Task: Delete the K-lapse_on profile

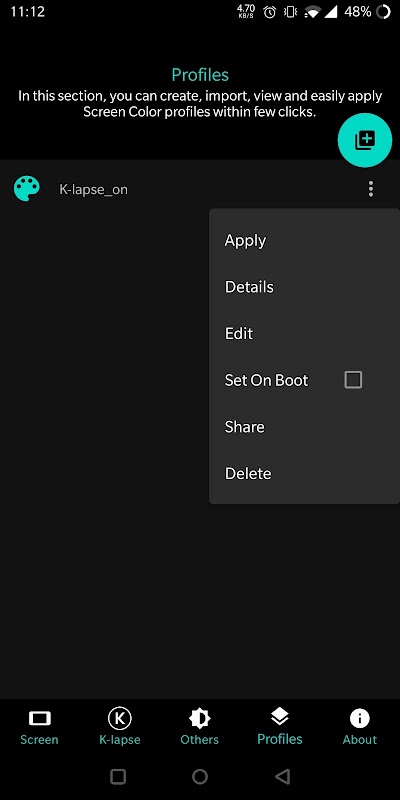Action: click(248, 473)
